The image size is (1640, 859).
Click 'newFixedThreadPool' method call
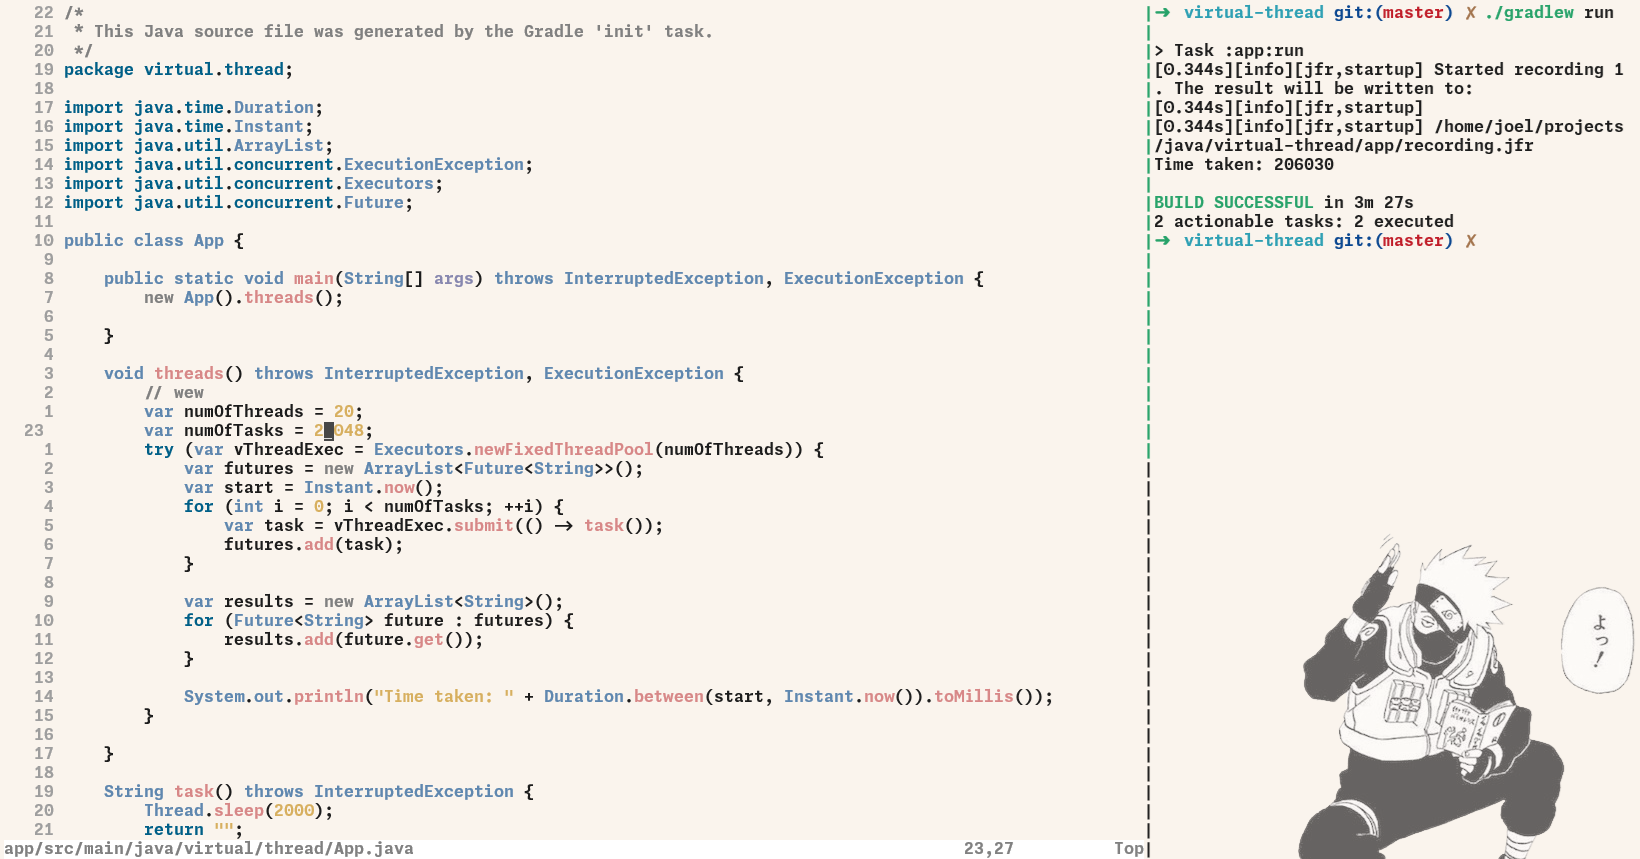[564, 449]
